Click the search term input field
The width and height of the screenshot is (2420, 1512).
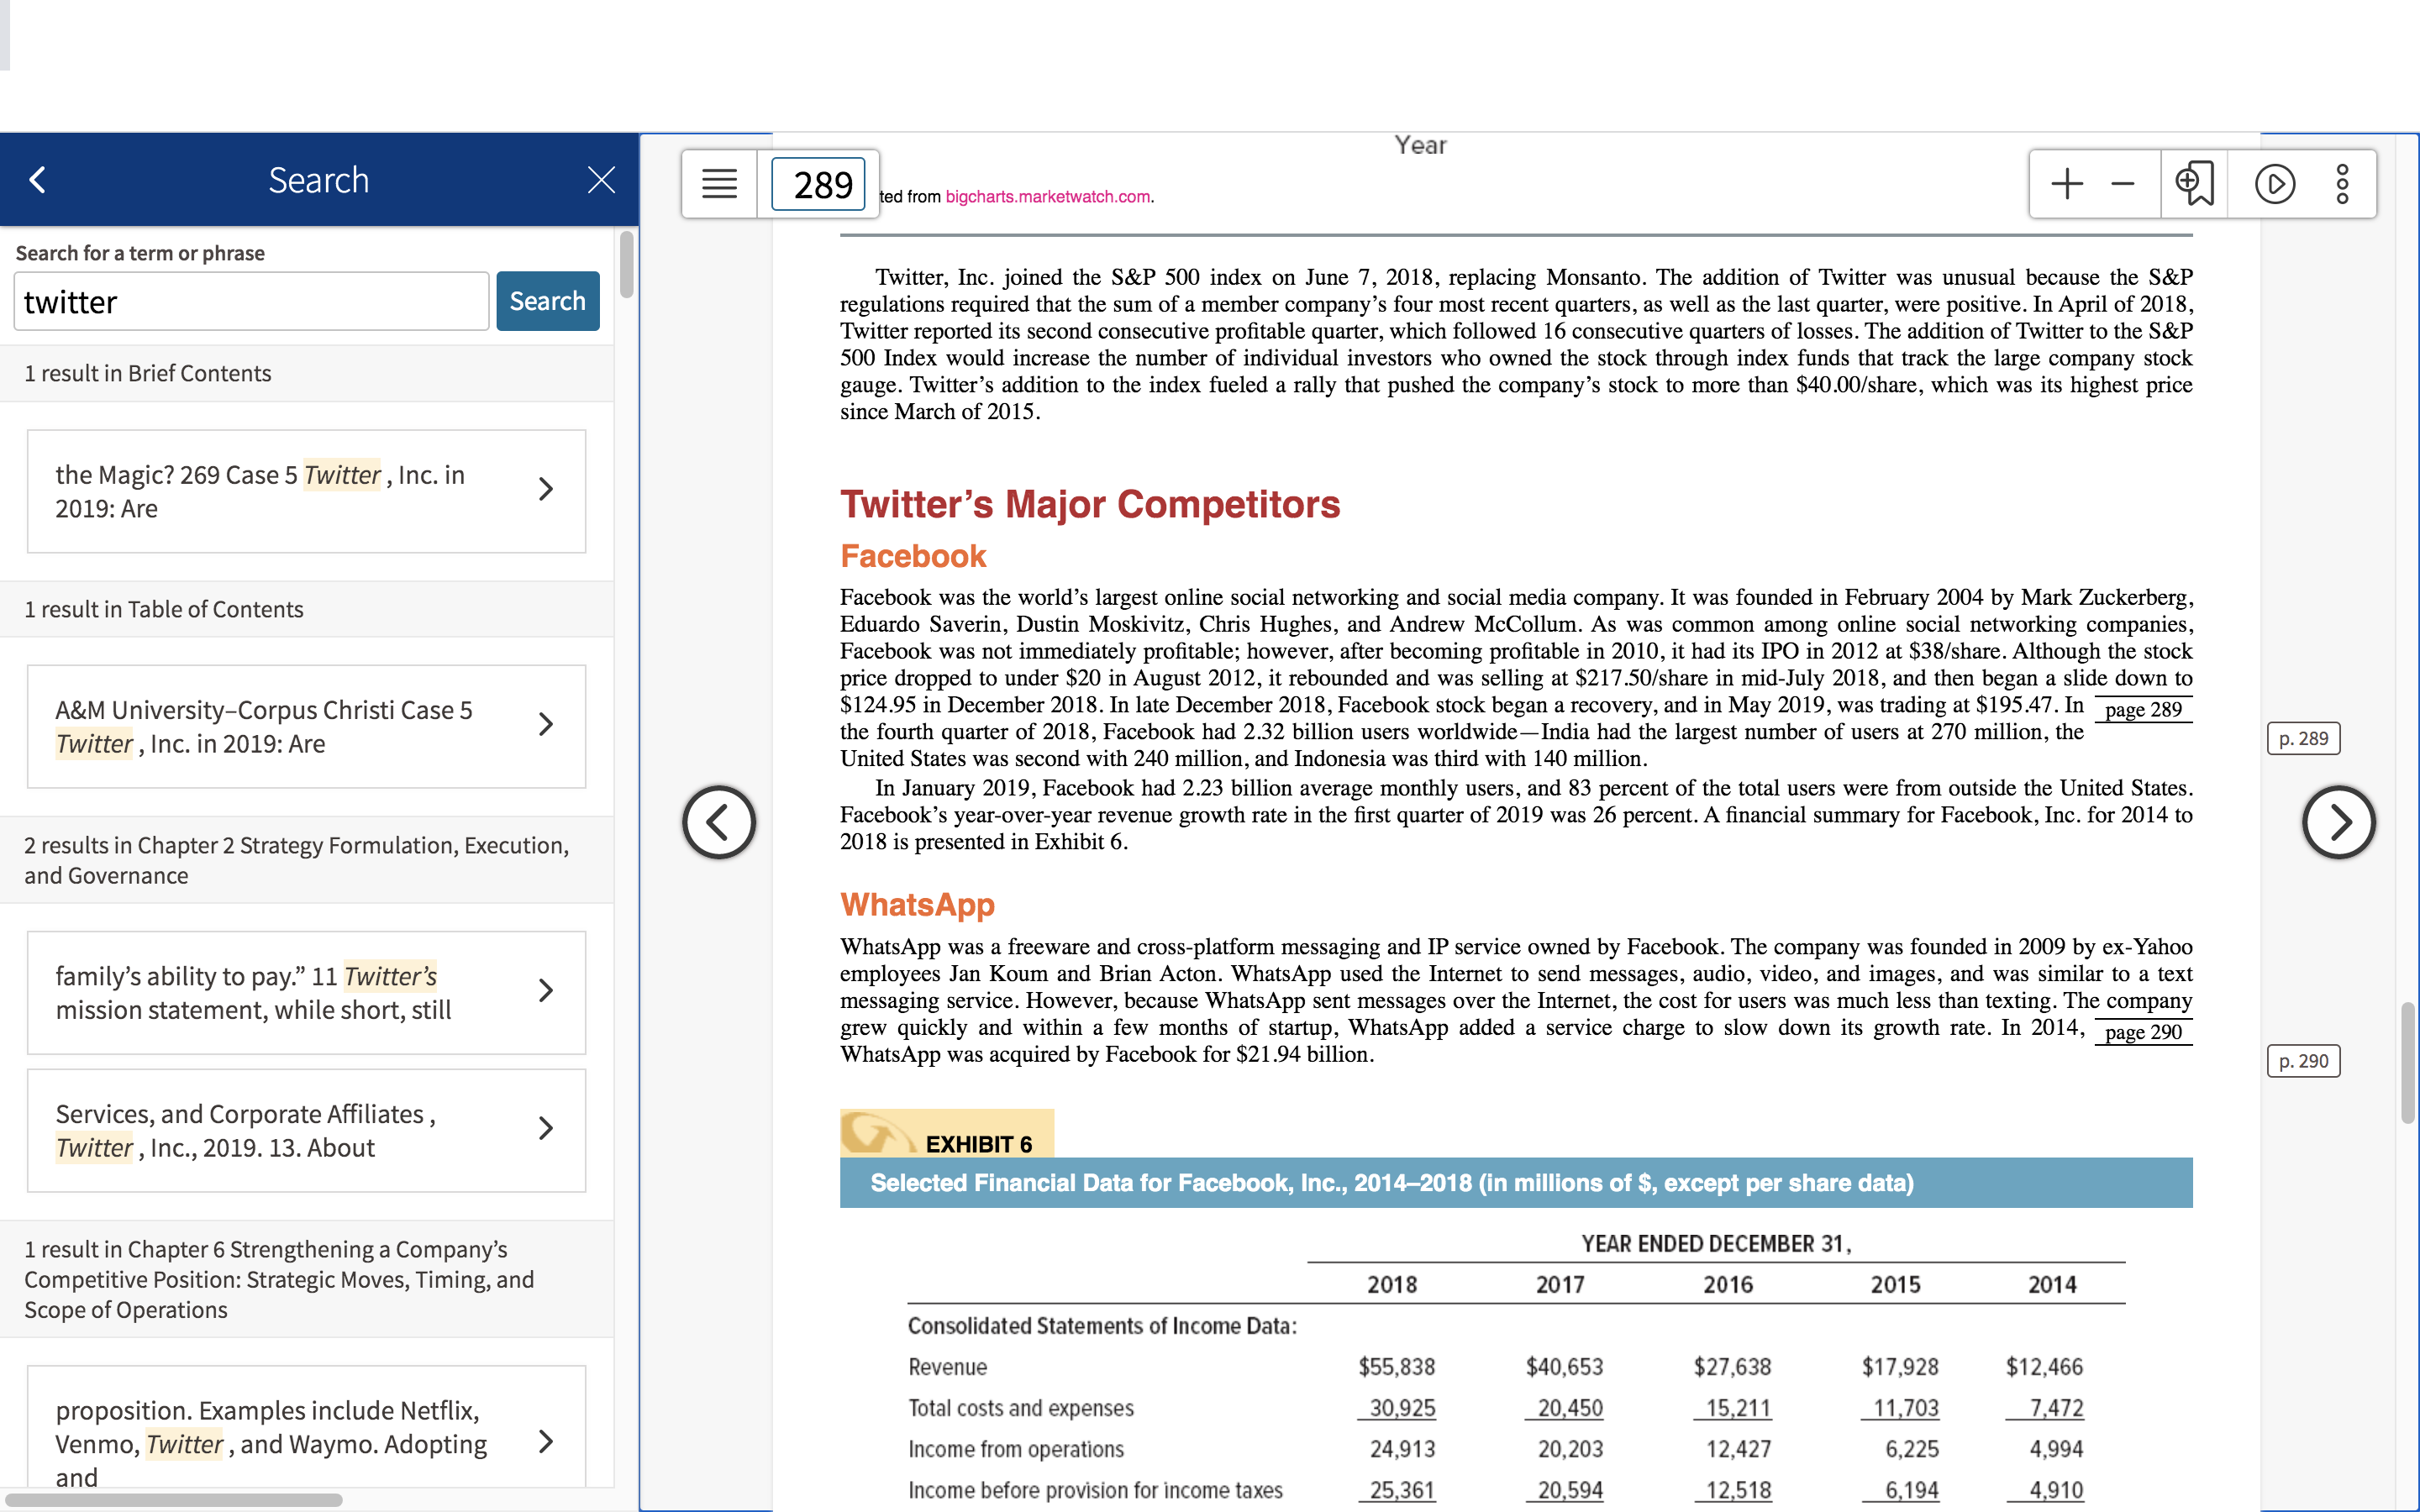(252, 301)
